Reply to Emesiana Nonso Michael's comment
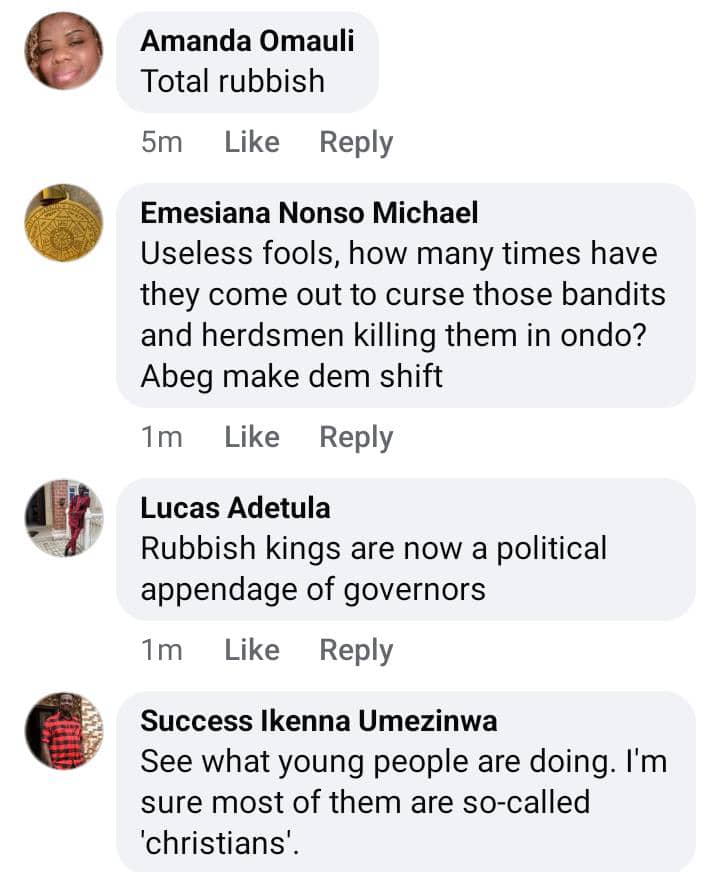The width and height of the screenshot is (720, 872). coord(356,437)
